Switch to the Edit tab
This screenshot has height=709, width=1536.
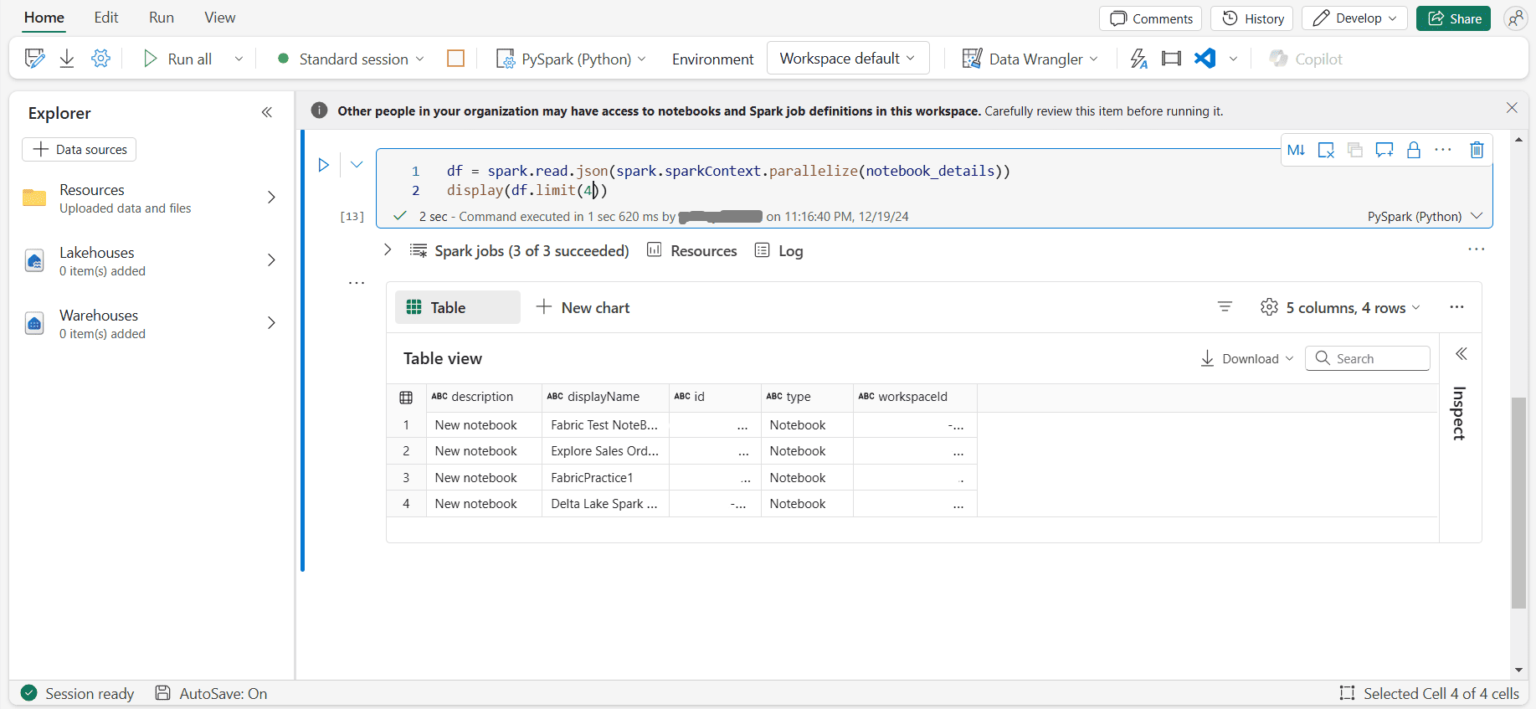(x=106, y=17)
